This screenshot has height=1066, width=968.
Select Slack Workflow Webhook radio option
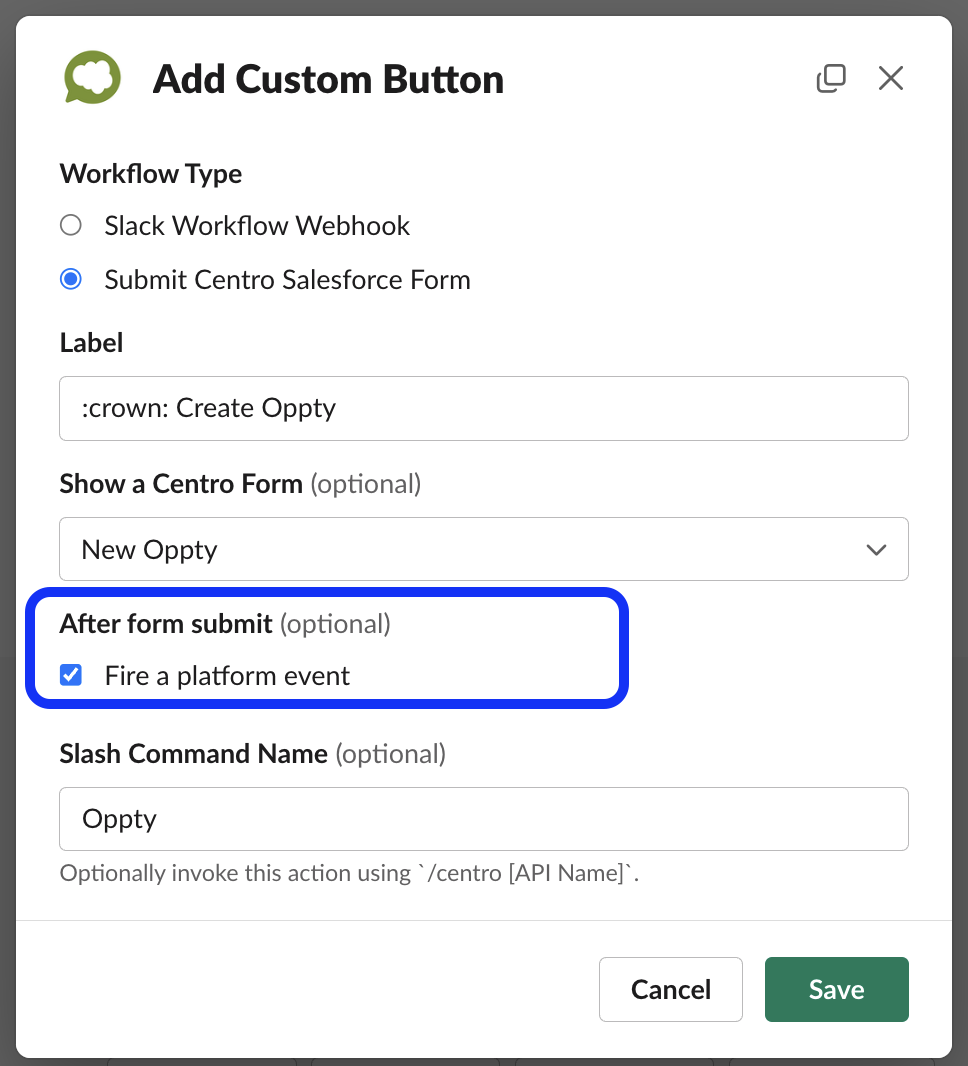[71, 225]
